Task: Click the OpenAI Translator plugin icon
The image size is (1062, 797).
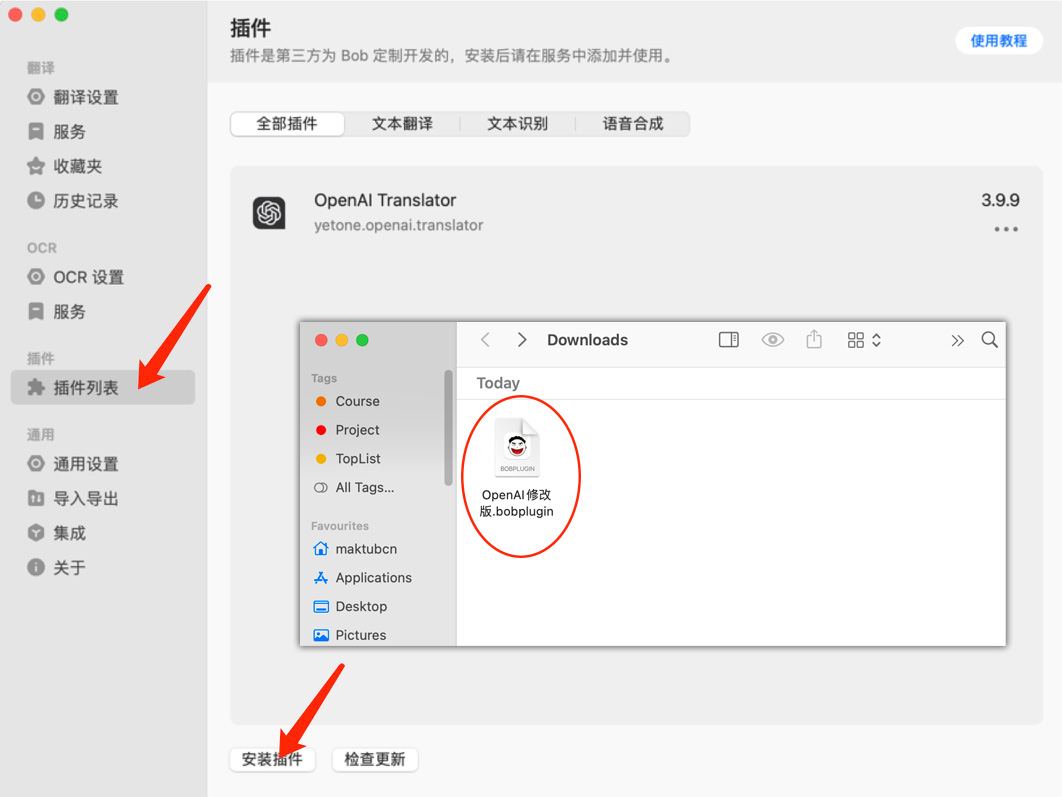Action: [269, 213]
